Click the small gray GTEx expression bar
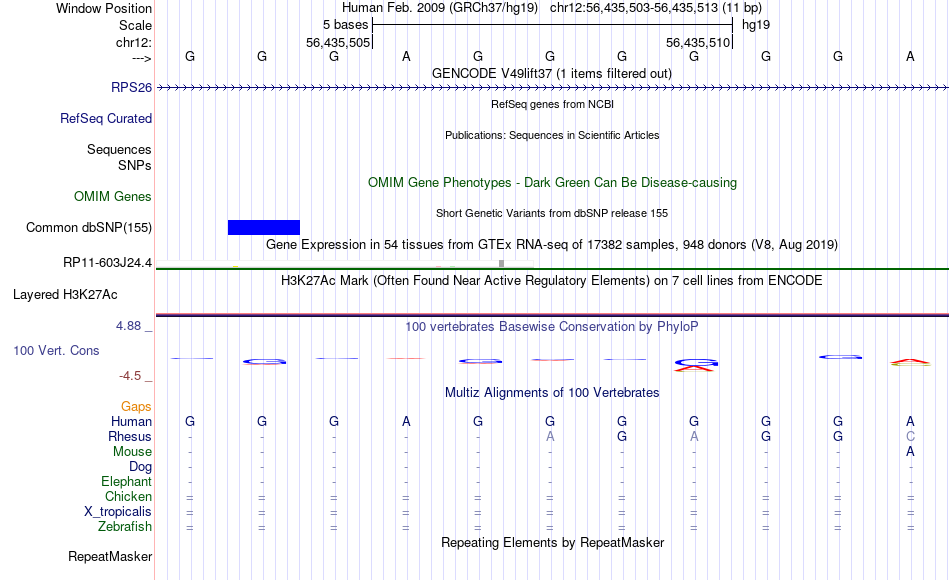950x580 pixels. point(501,263)
